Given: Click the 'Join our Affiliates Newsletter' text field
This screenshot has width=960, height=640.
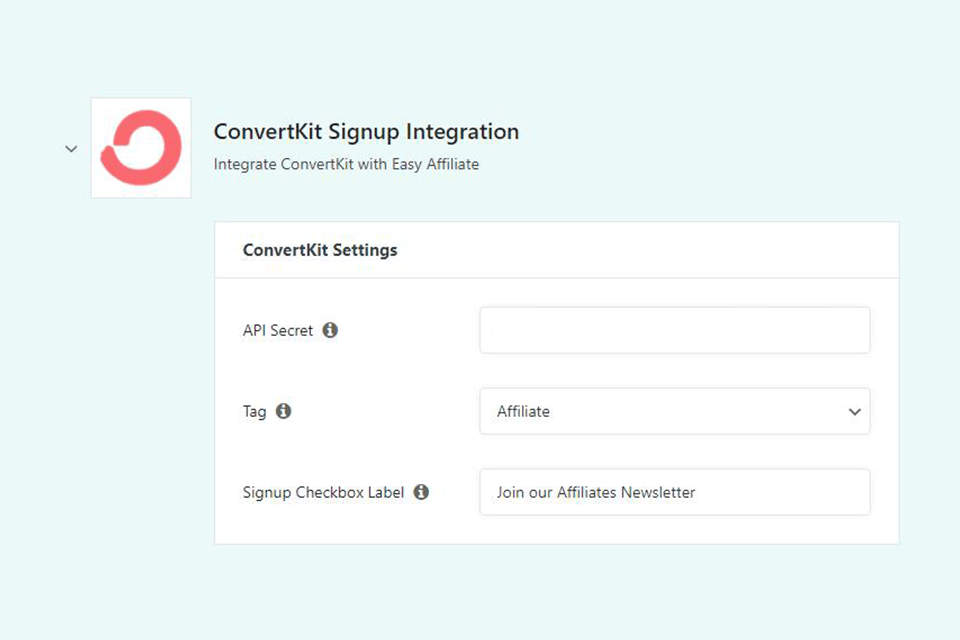Looking at the screenshot, I should pyautogui.click(x=674, y=492).
